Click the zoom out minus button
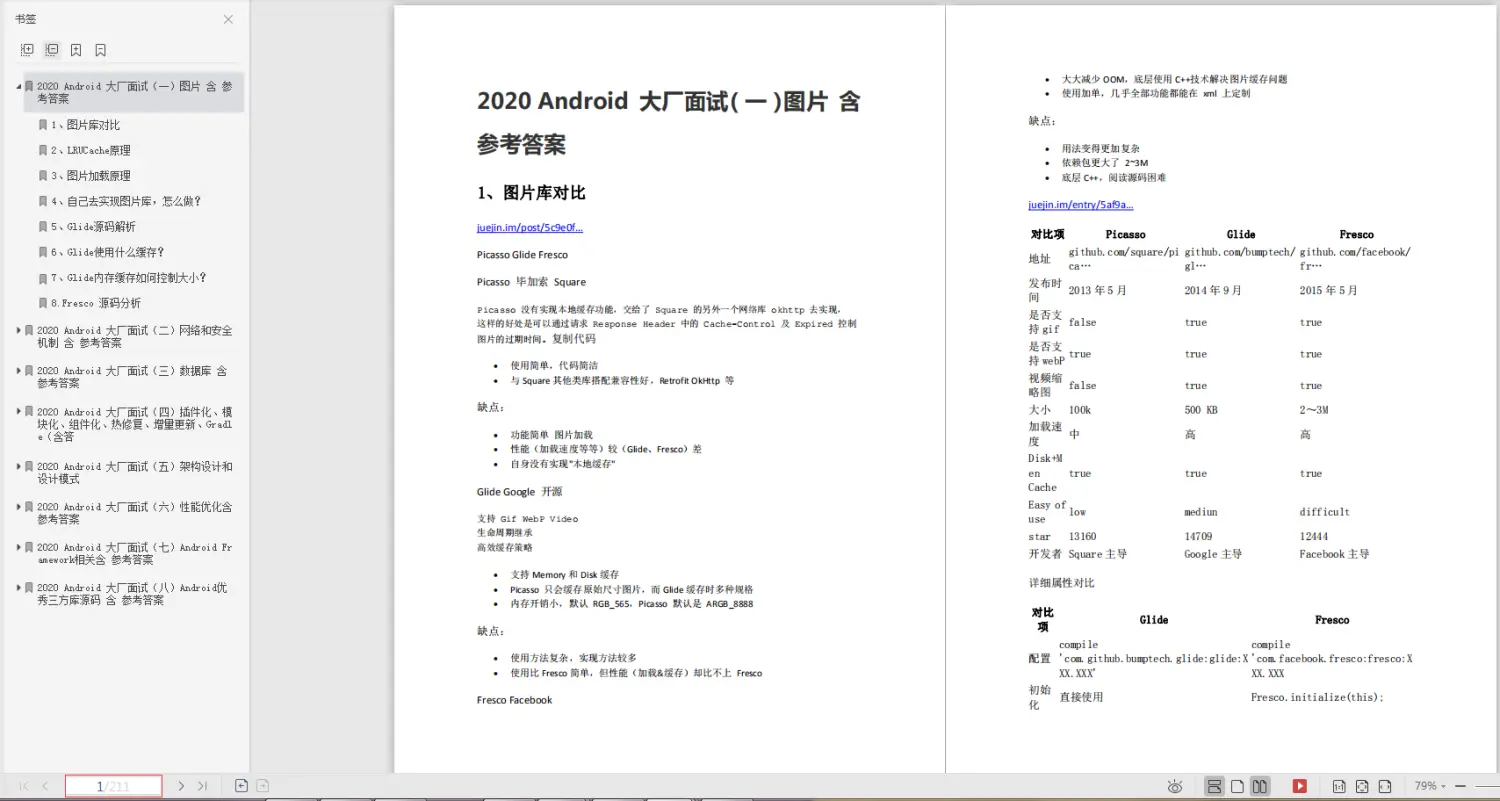The image size is (1500, 801). (x=1460, y=787)
